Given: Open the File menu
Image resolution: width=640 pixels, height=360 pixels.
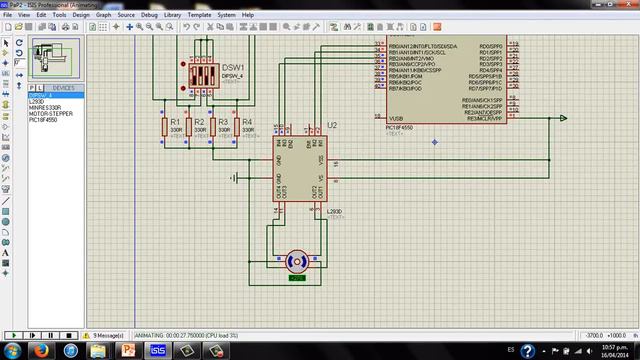Looking at the screenshot, I should [x=7, y=15].
